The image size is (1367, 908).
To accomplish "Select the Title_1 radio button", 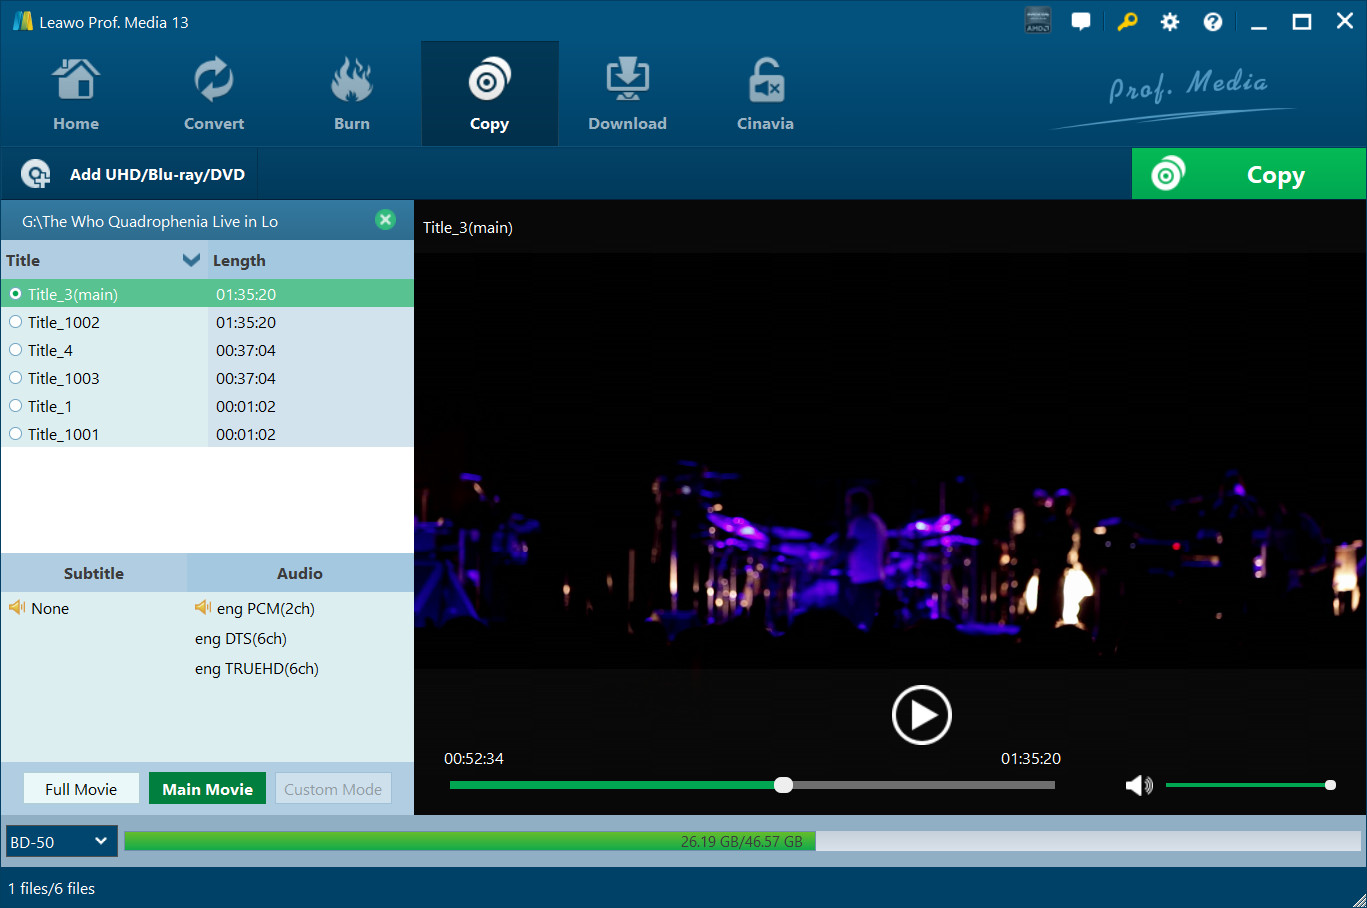I will 15,406.
